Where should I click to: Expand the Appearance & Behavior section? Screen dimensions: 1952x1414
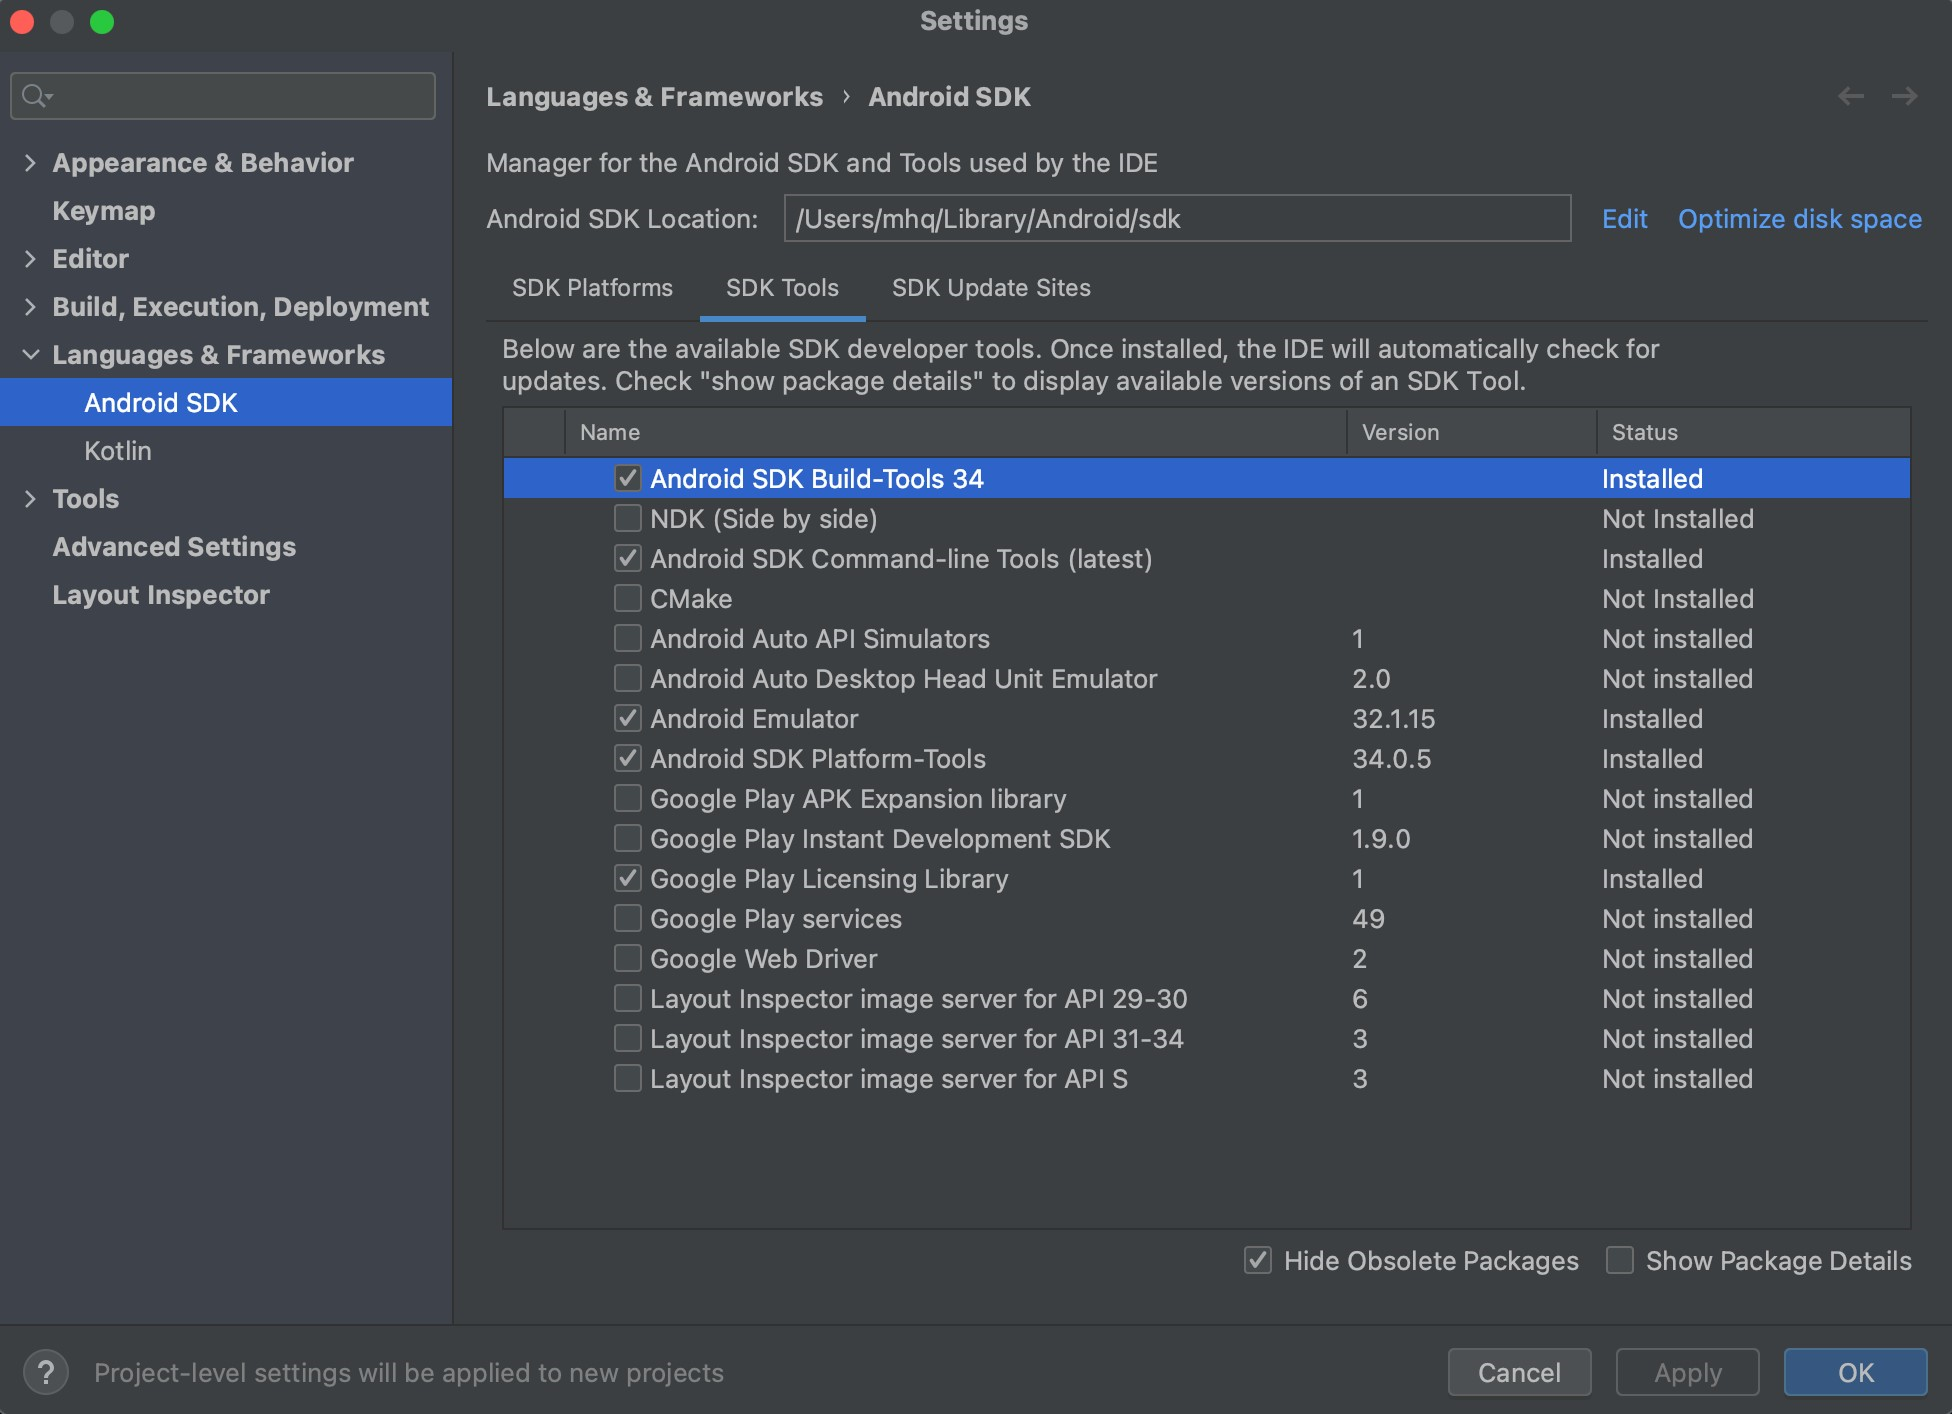pyautogui.click(x=30, y=162)
